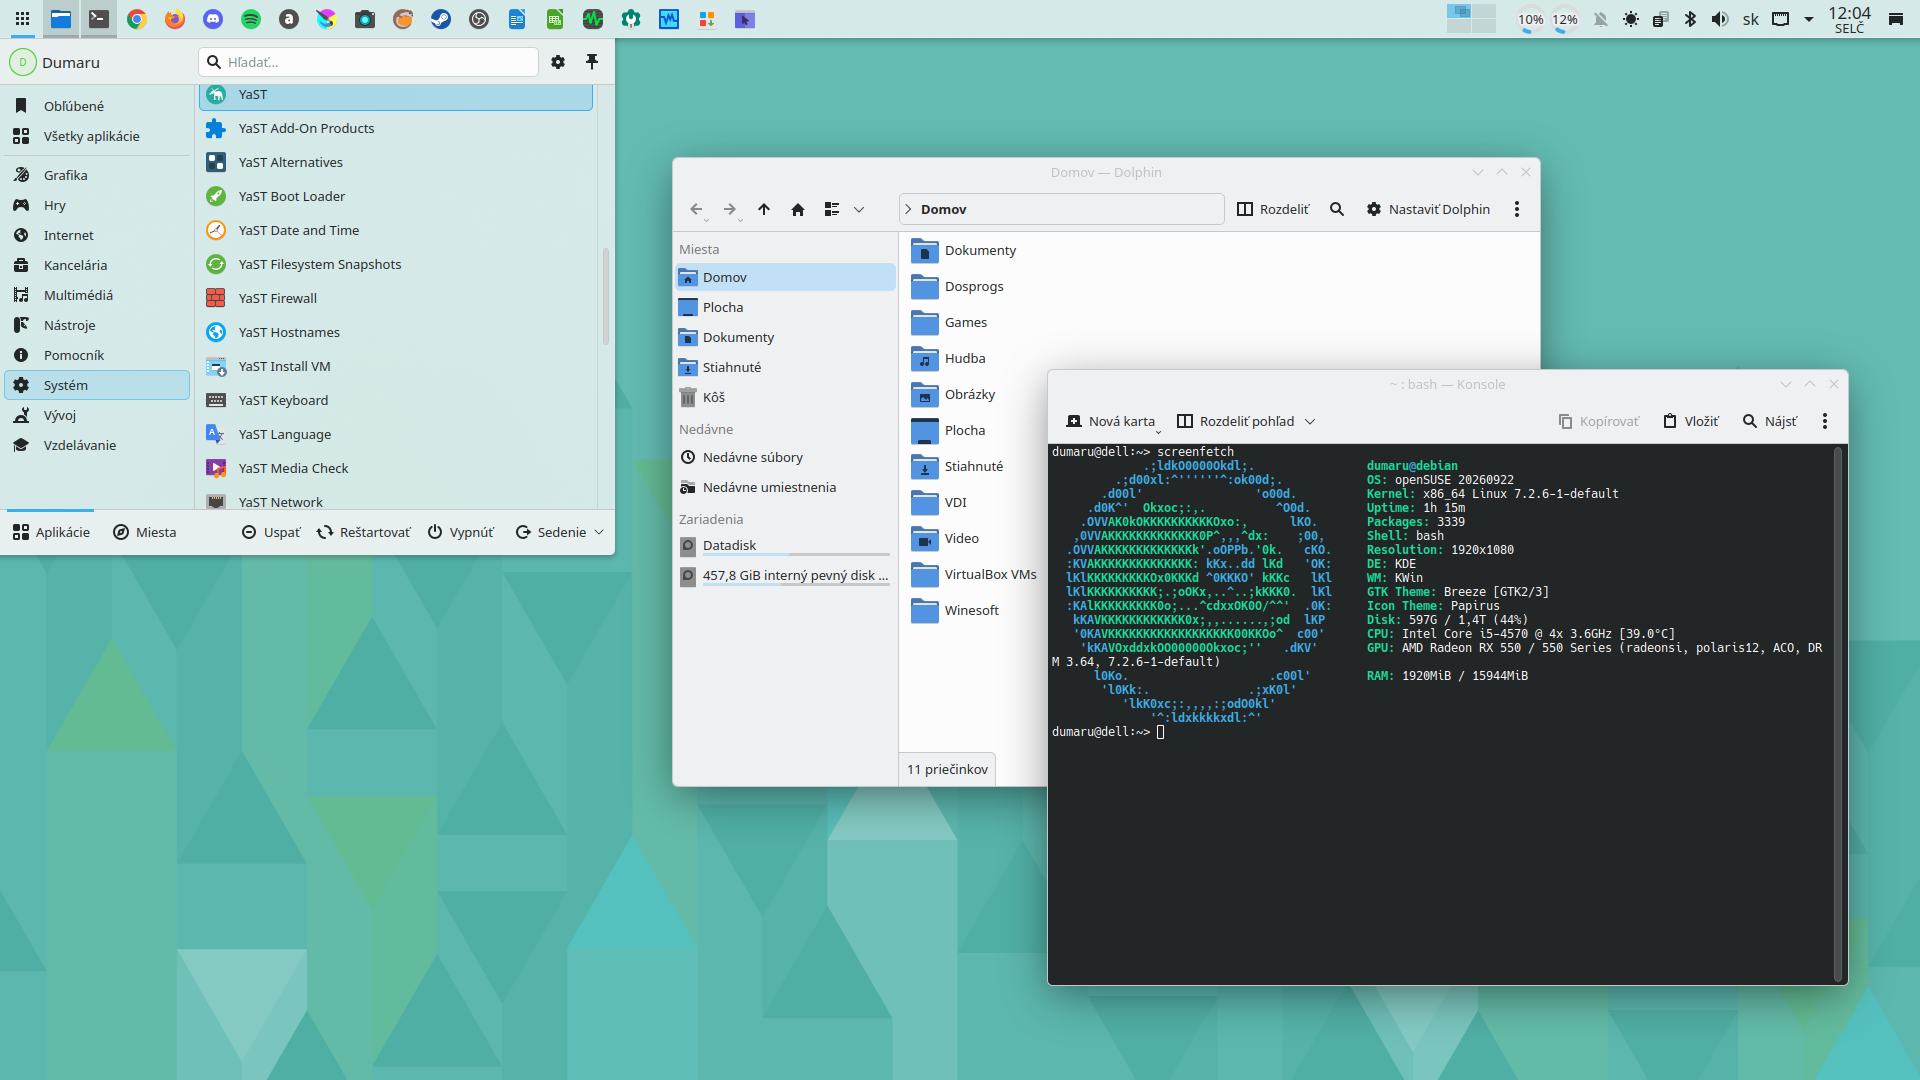Toggle notifications bell in system tray
Viewport: 1920px width, 1080px height.
click(1600, 19)
